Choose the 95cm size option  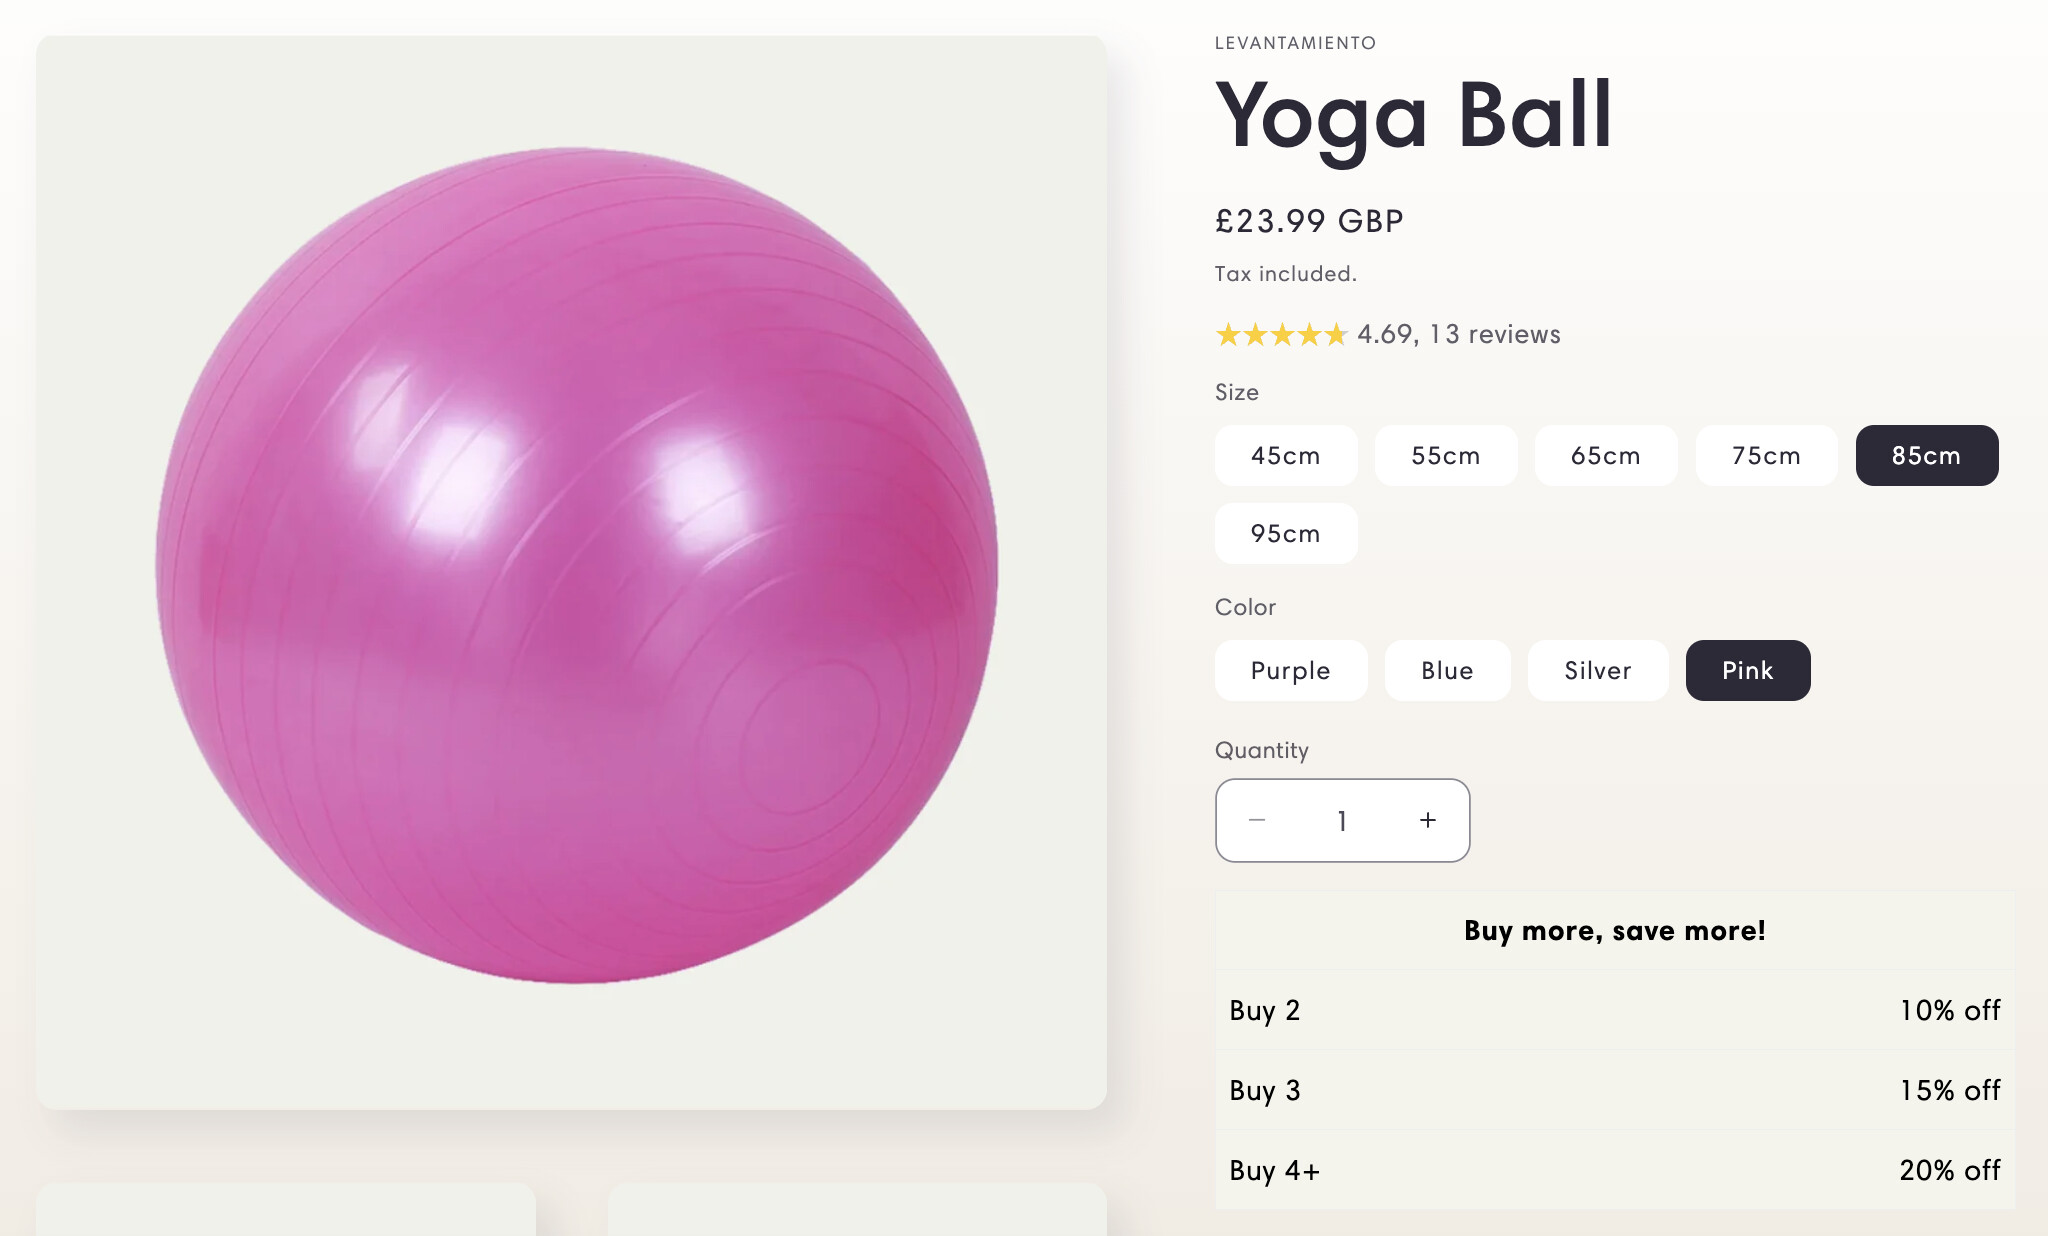1285,534
